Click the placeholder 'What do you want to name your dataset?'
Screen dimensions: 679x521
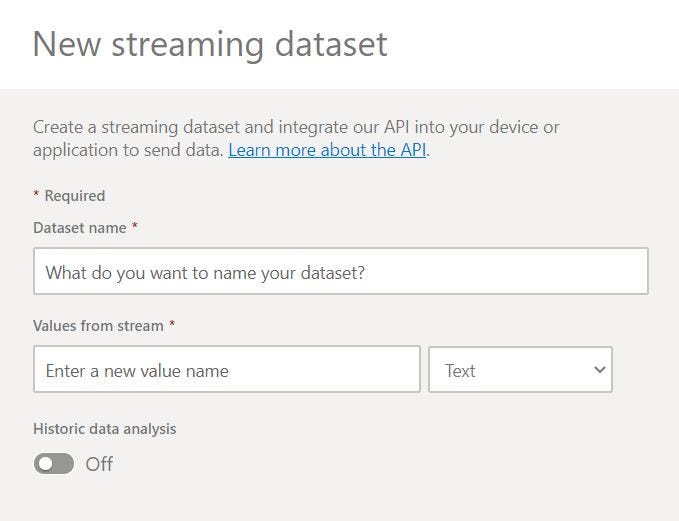[205, 272]
